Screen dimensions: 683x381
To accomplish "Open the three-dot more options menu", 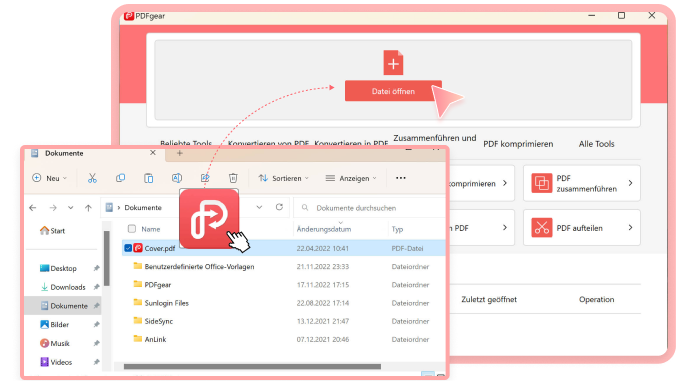I will tap(401, 178).
